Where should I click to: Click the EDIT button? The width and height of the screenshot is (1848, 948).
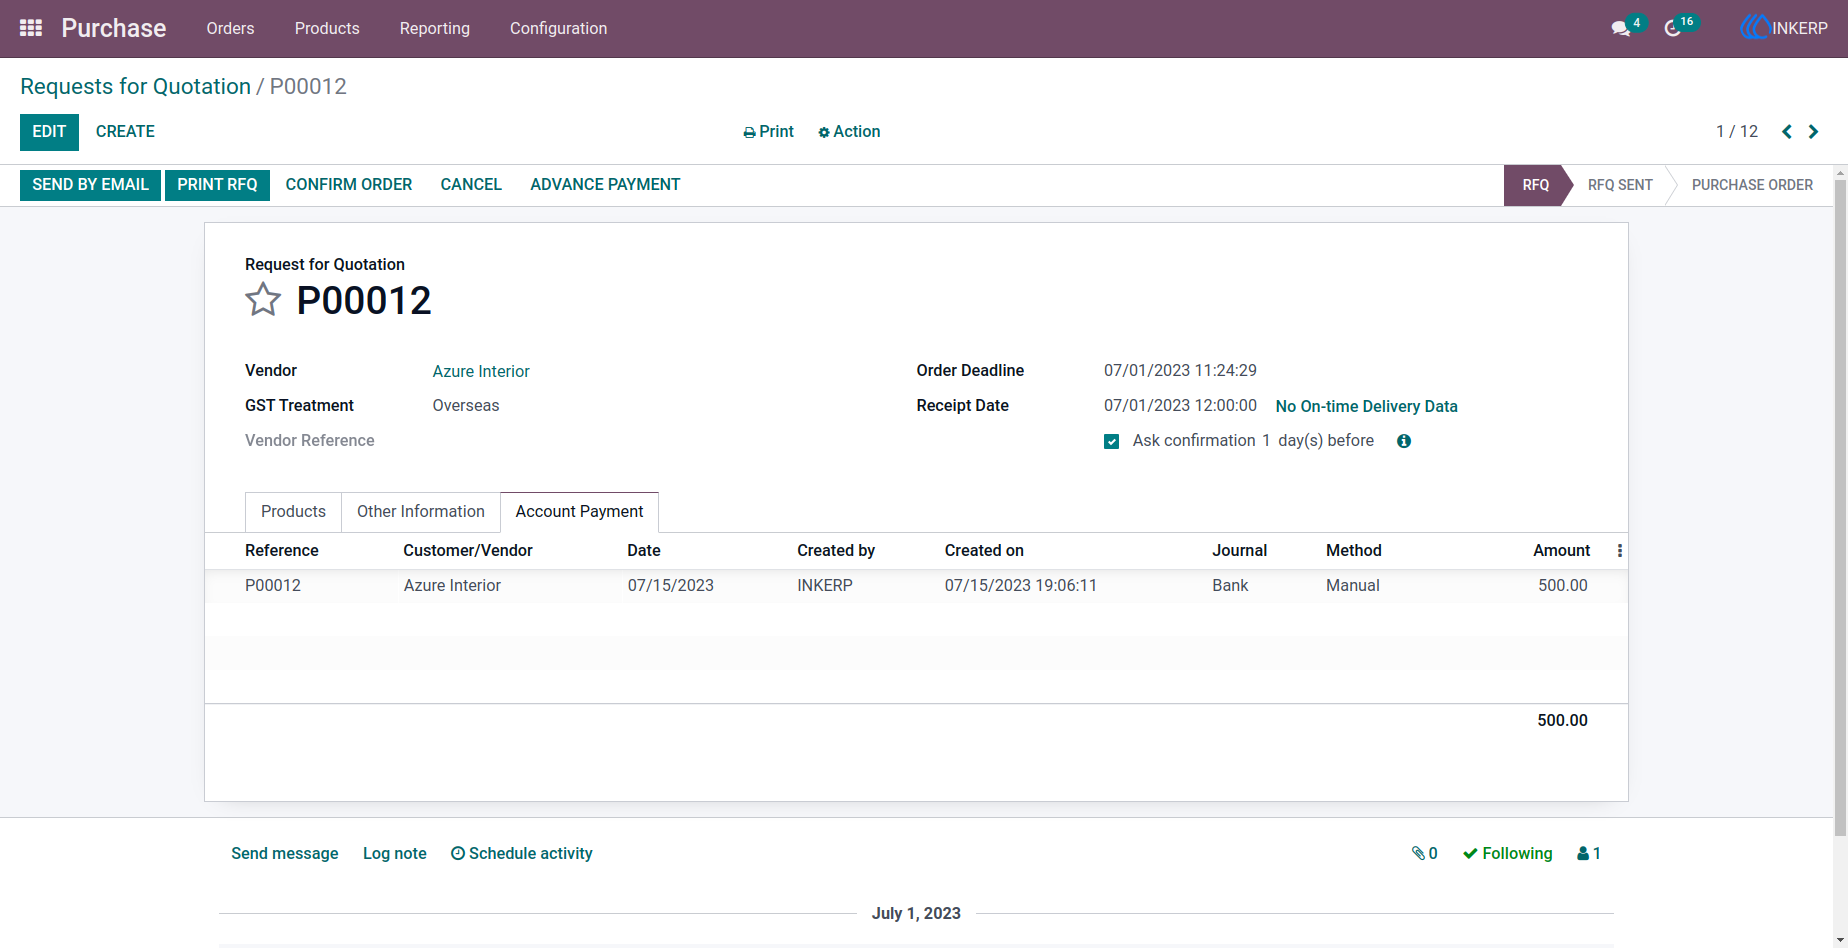49,132
